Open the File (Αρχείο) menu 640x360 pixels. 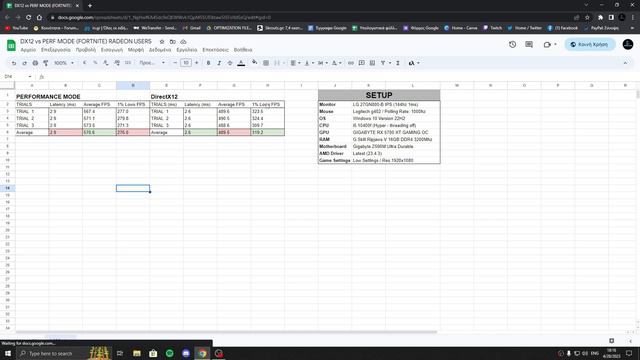tap(28, 50)
